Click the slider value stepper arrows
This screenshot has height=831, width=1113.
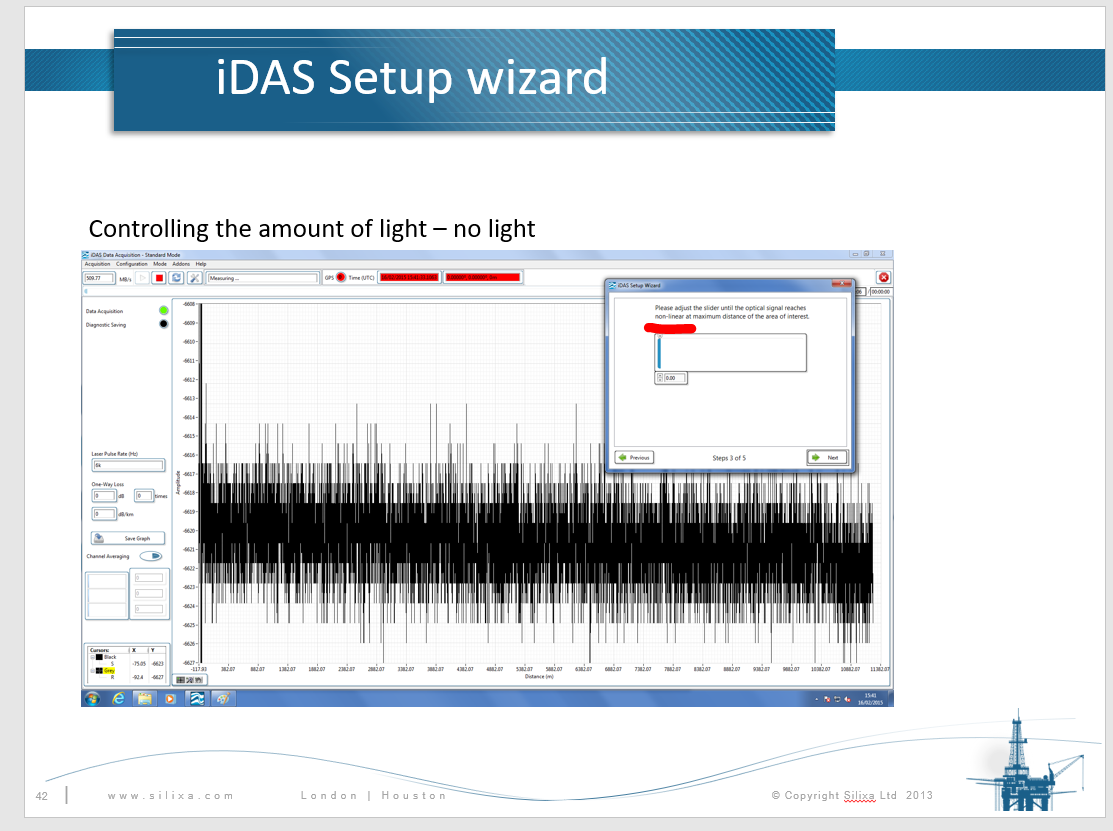pos(659,378)
